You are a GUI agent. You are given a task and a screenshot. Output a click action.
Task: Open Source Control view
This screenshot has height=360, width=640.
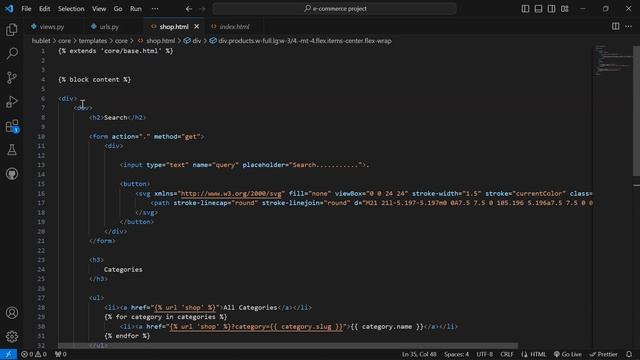[x=12, y=78]
